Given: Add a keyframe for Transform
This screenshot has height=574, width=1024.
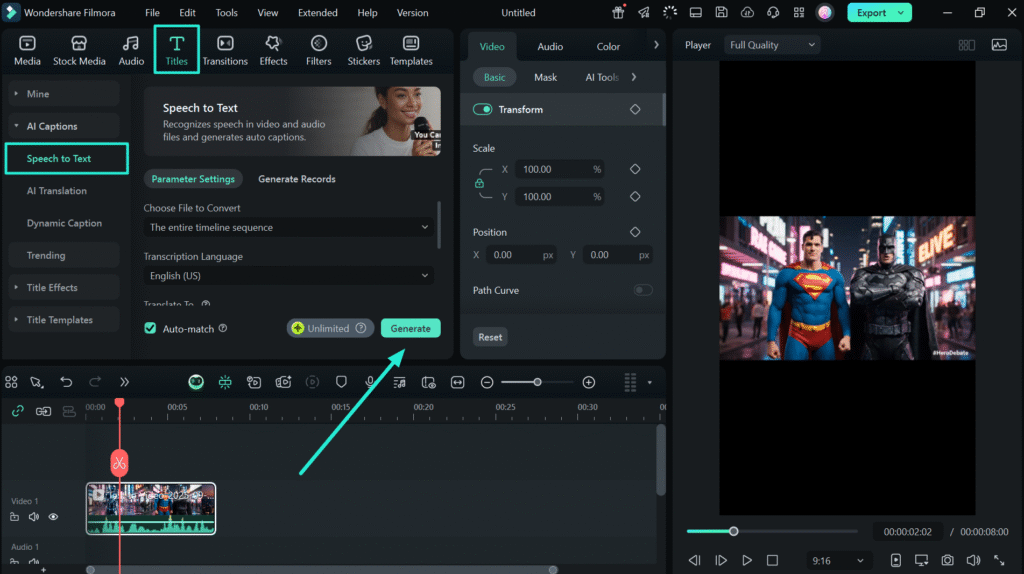Looking at the screenshot, I should click(635, 109).
